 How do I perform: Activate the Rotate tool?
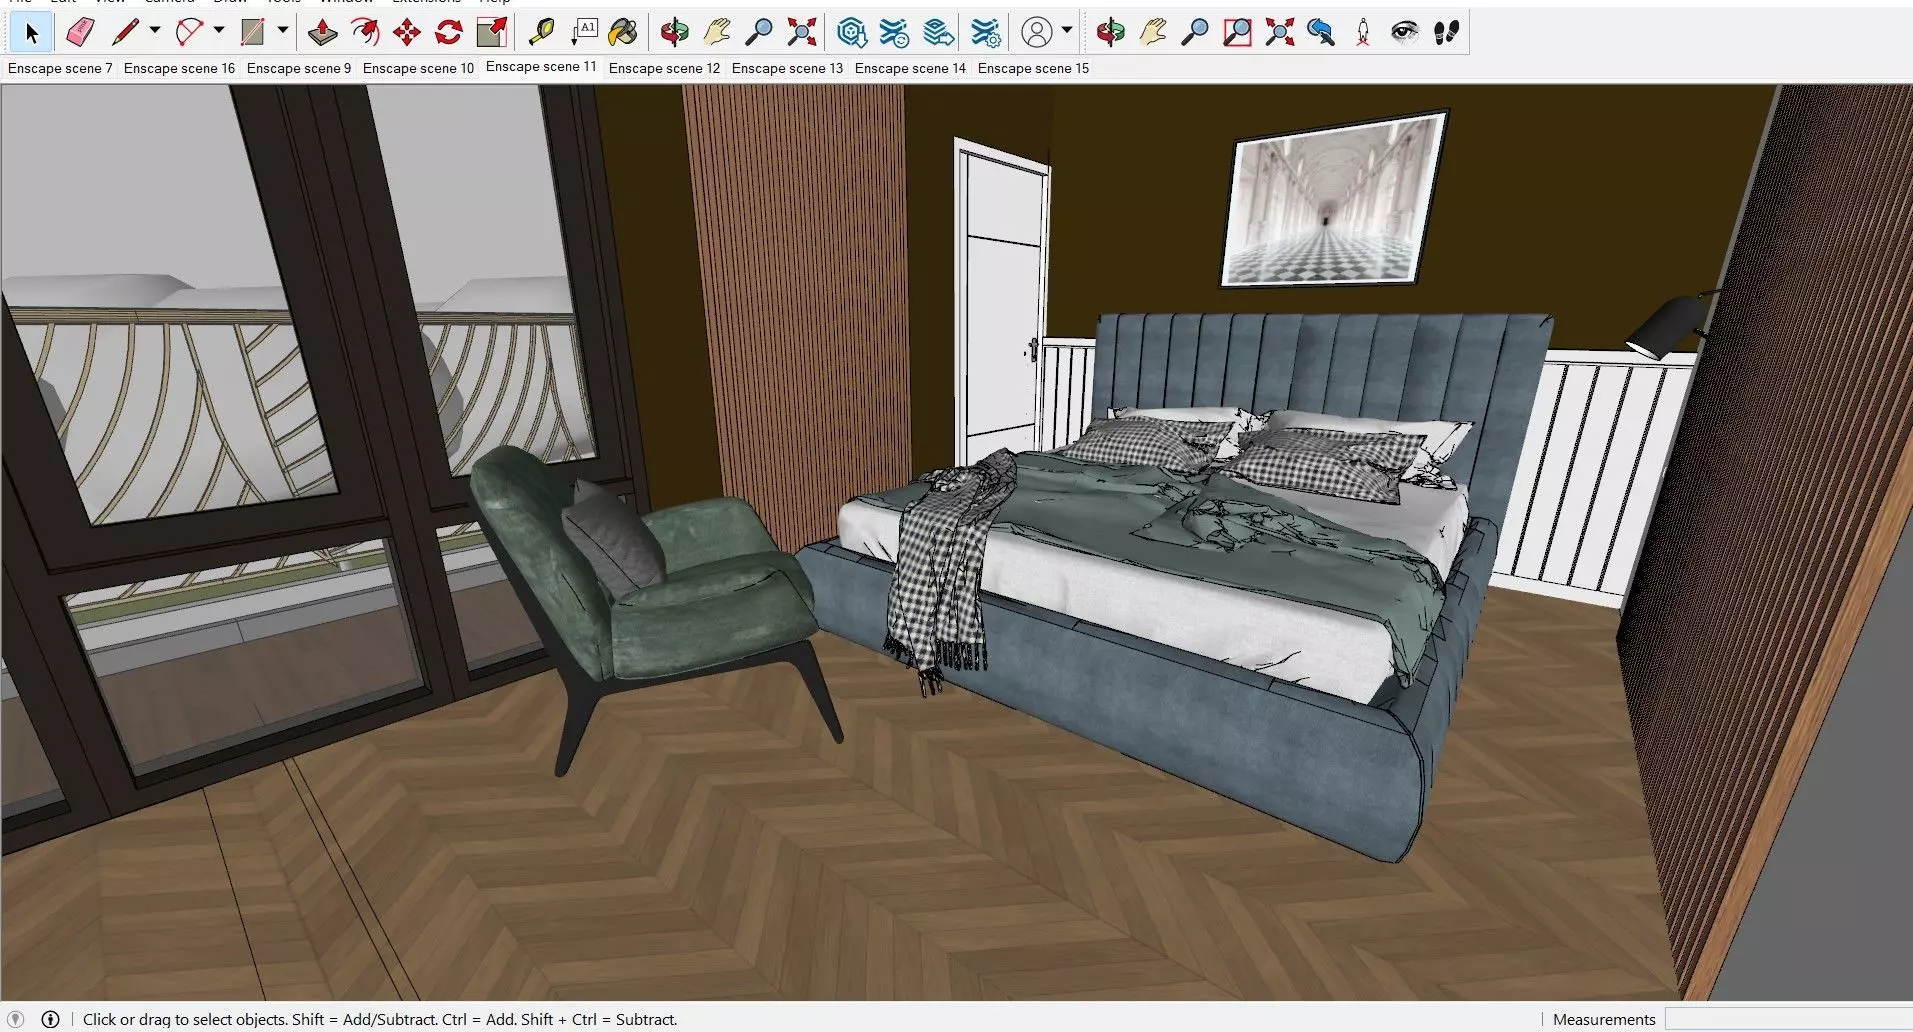coord(449,33)
